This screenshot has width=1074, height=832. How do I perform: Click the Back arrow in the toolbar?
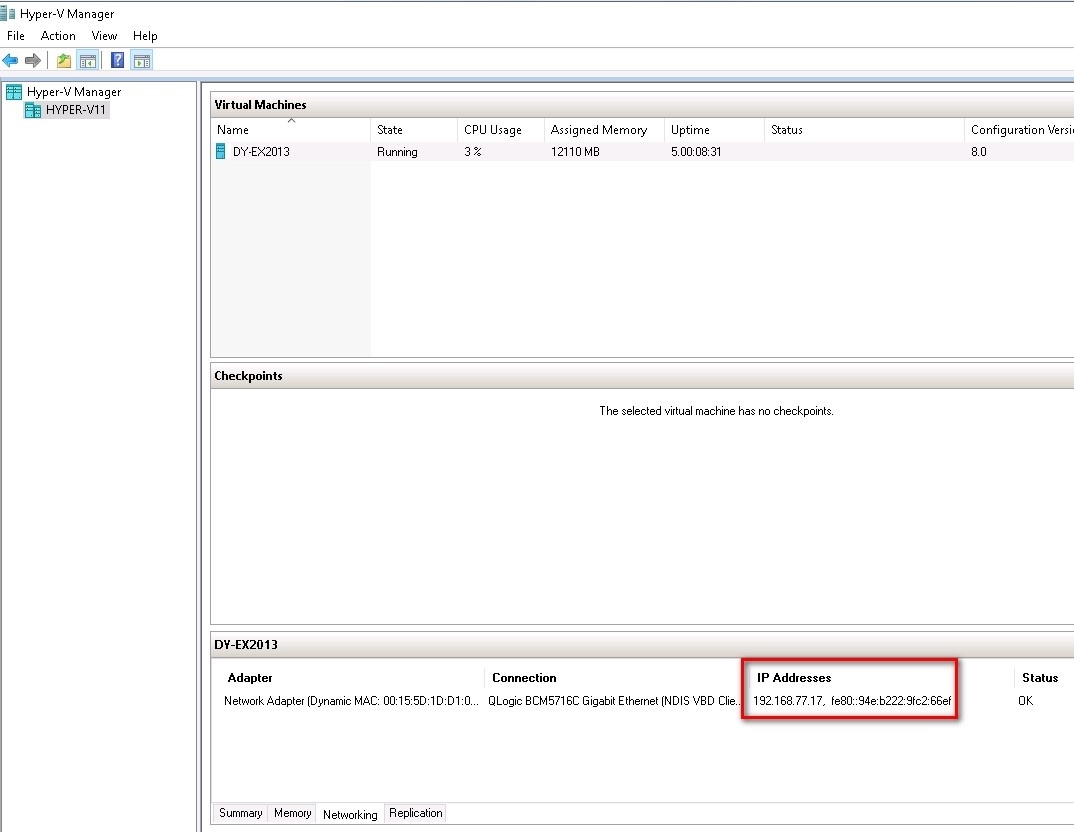click(x=11, y=61)
